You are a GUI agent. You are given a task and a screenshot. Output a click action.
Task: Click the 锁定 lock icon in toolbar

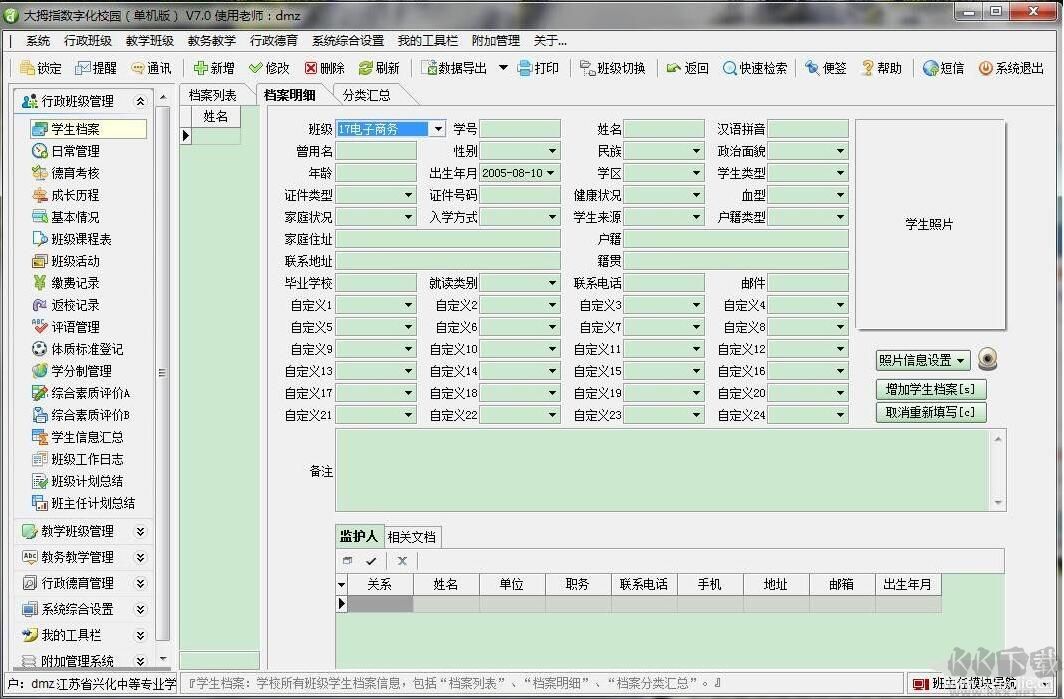(27, 68)
